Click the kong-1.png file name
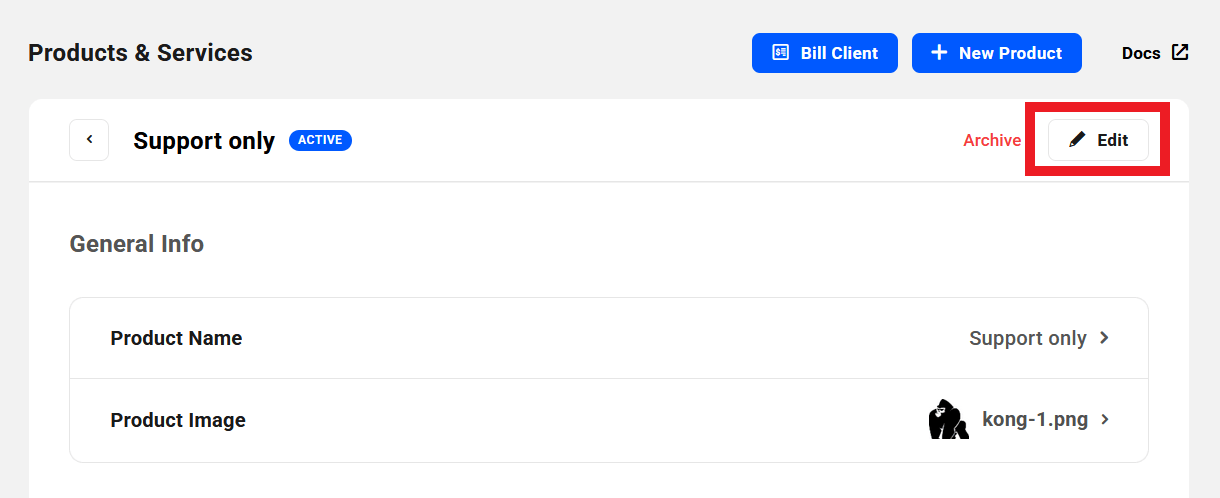The width and height of the screenshot is (1220, 498). click(1035, 420)
